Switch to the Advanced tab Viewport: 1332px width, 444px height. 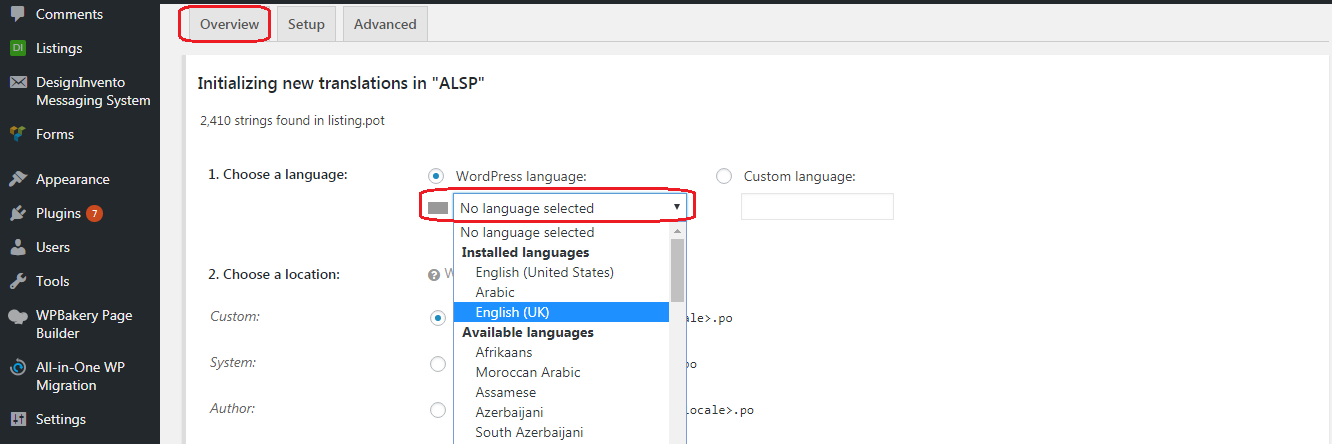[x=385, y=24]
